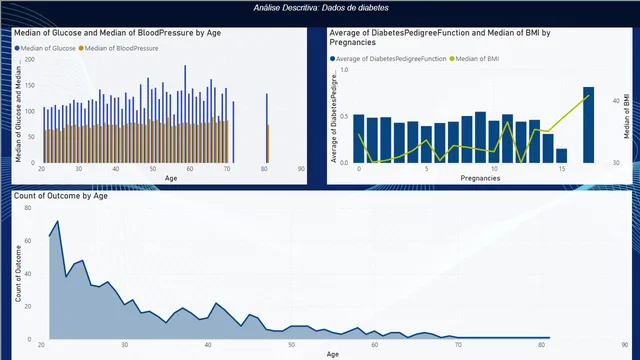Viewport: 640px width, 360px height.
Task: Click the shortest pedigree bar at 15 pregnancies
Action: click(x=561, y=156)
